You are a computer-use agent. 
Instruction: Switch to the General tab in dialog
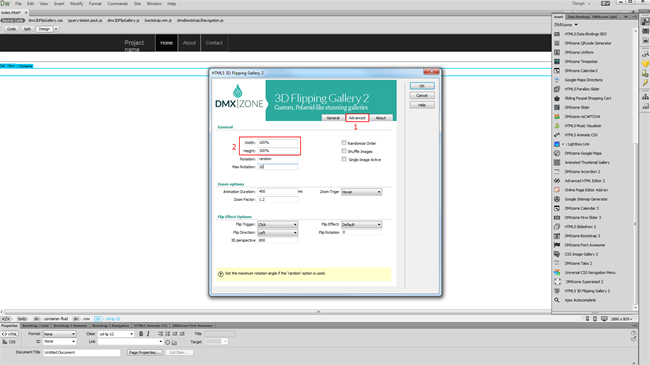[x=333, y=118]
